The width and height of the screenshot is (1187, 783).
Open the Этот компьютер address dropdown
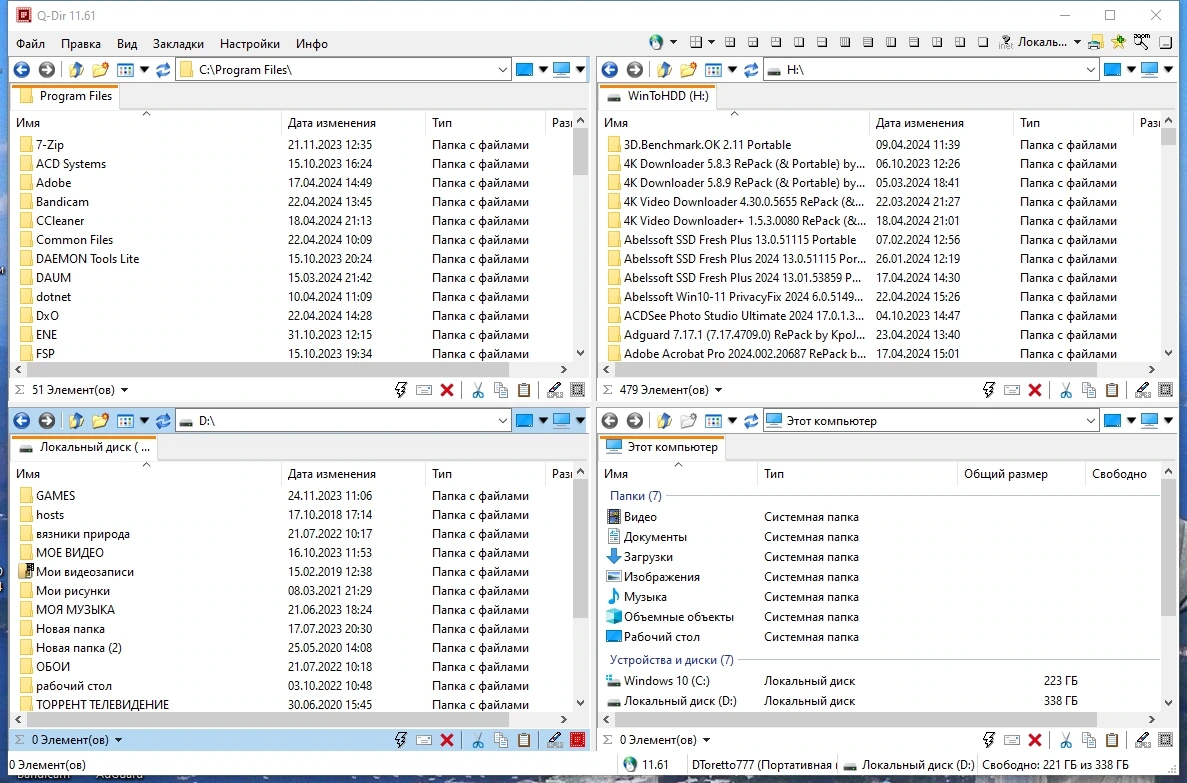click(x=1090, y=420)
